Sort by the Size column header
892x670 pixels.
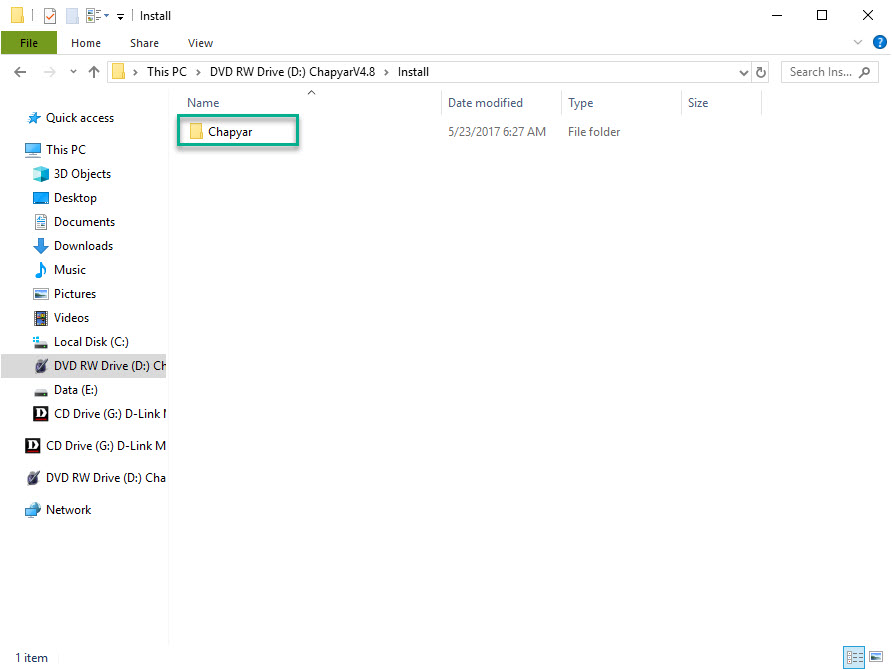698,103
